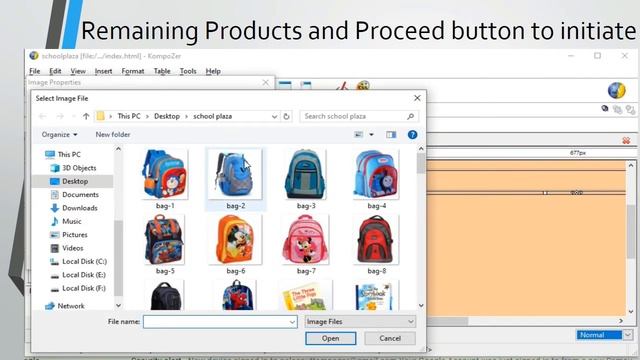Viewport: 640px width, 360px height.
Task: Click the search magnifier icon
Action: 410,116
